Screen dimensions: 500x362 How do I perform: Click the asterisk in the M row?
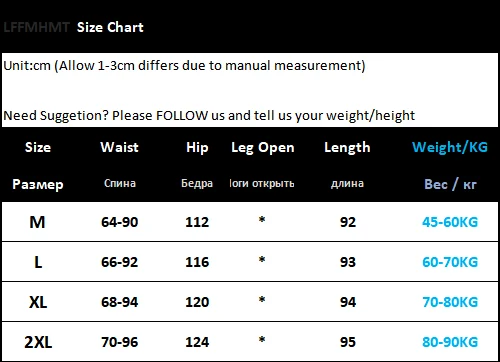262,220
